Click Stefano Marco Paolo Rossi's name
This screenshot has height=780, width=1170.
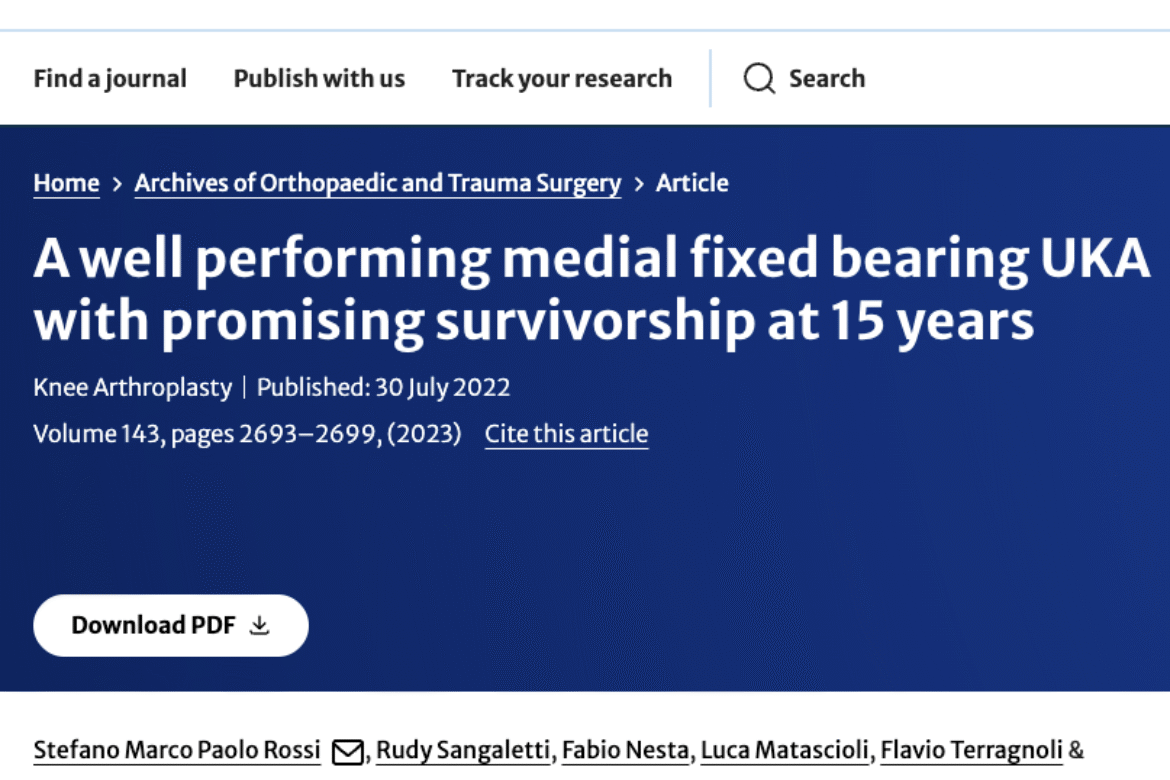[x=176, y=751]
